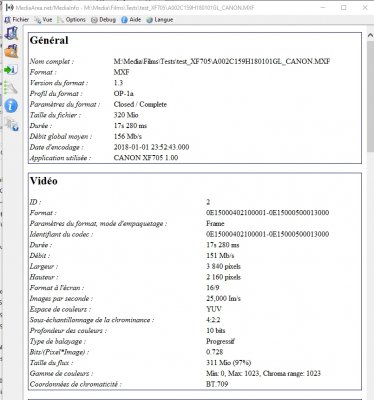
Task: Click the view options tree icon
Action: pyautogui.click(x=11, y=88)
